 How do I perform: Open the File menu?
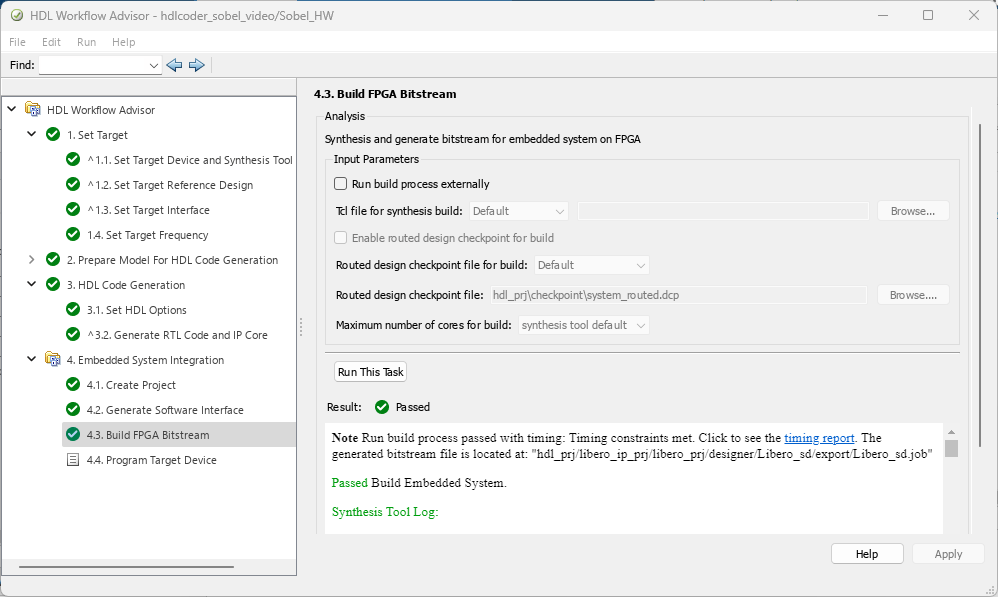coord(18,42)
